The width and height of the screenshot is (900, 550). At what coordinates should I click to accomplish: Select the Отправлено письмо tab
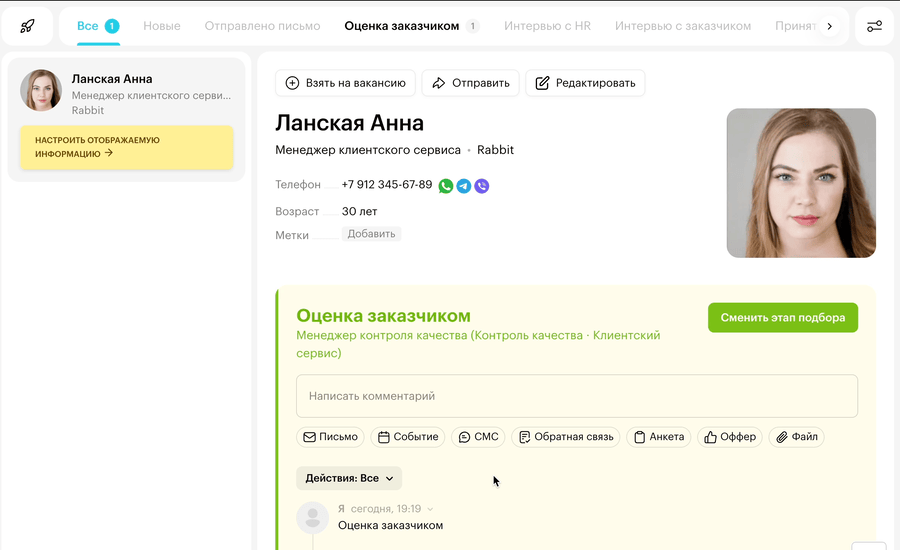(x=262, y=26)
